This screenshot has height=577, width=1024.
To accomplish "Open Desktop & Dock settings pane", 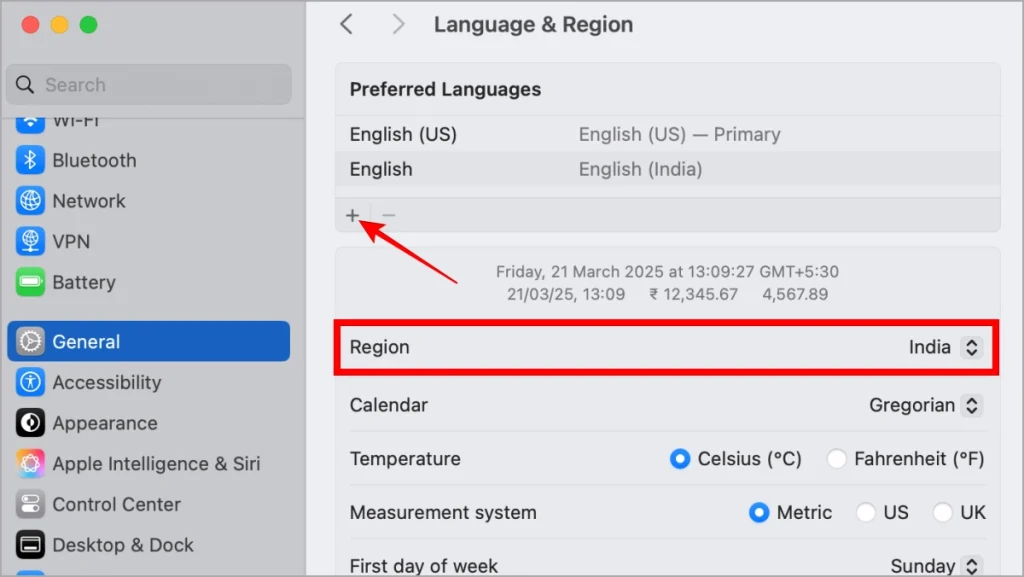I will click(x=123, y=545).
